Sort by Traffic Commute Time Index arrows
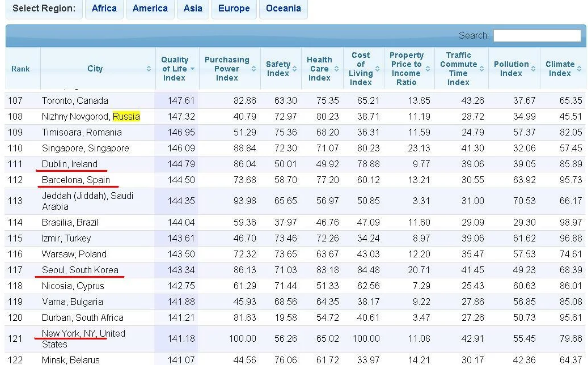588x374 pixels. point(482,69)
